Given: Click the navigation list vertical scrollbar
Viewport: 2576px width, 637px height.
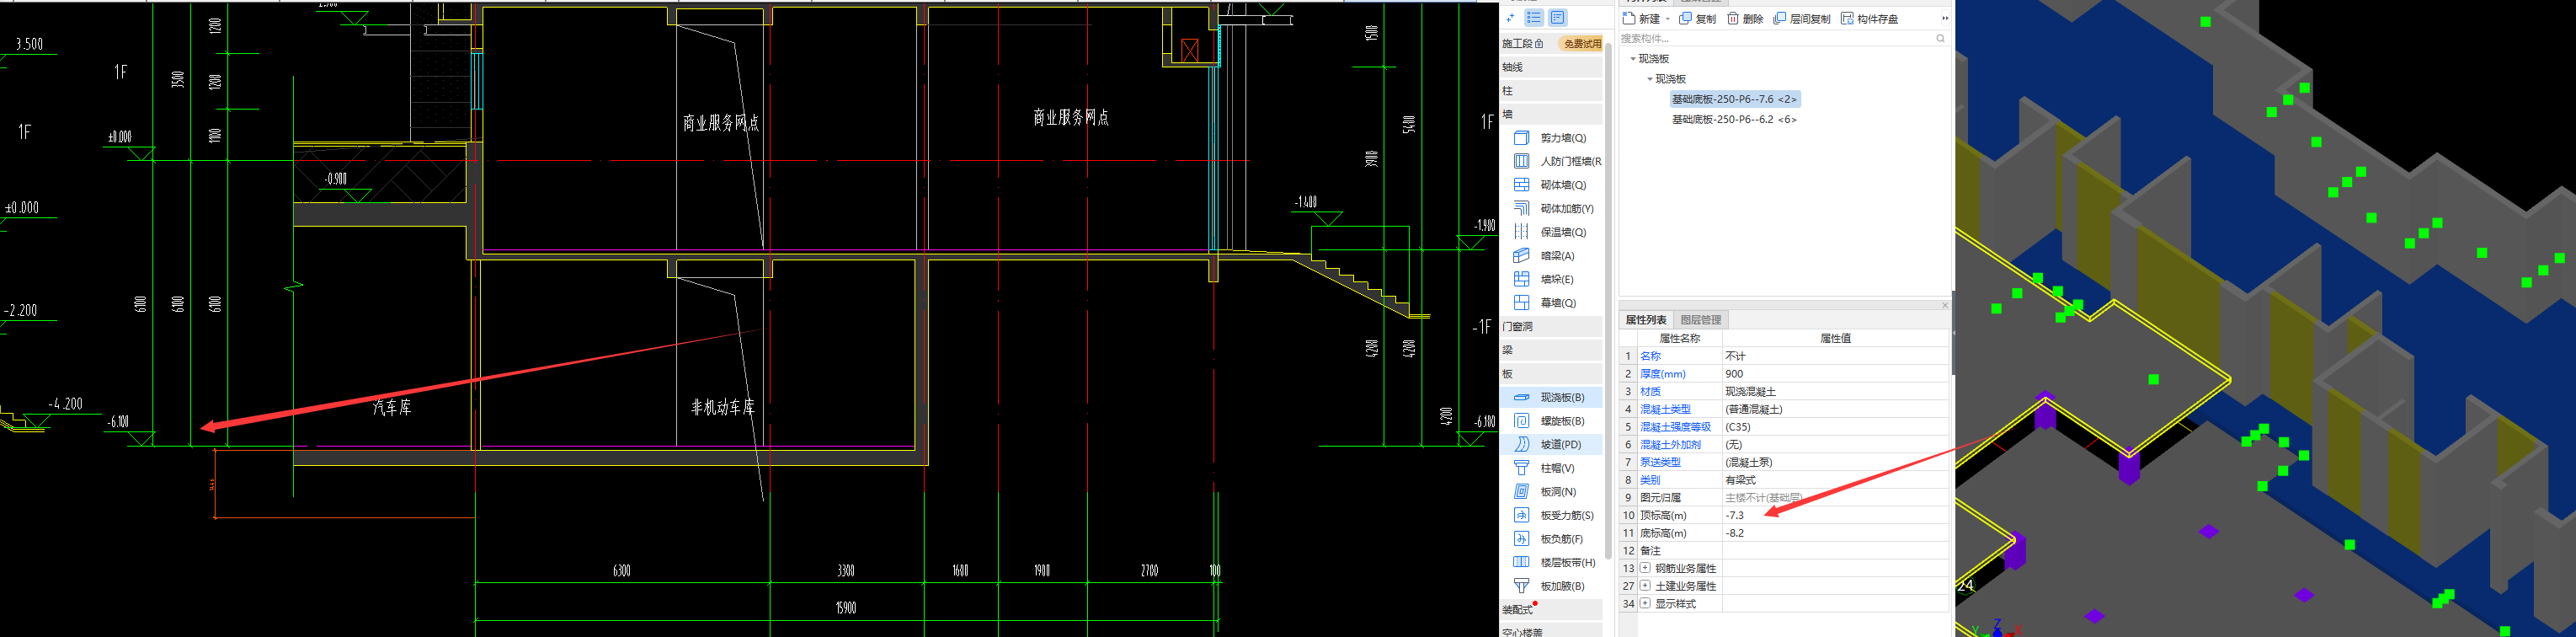Looking at the screenshot, I should pos(1608,300).
